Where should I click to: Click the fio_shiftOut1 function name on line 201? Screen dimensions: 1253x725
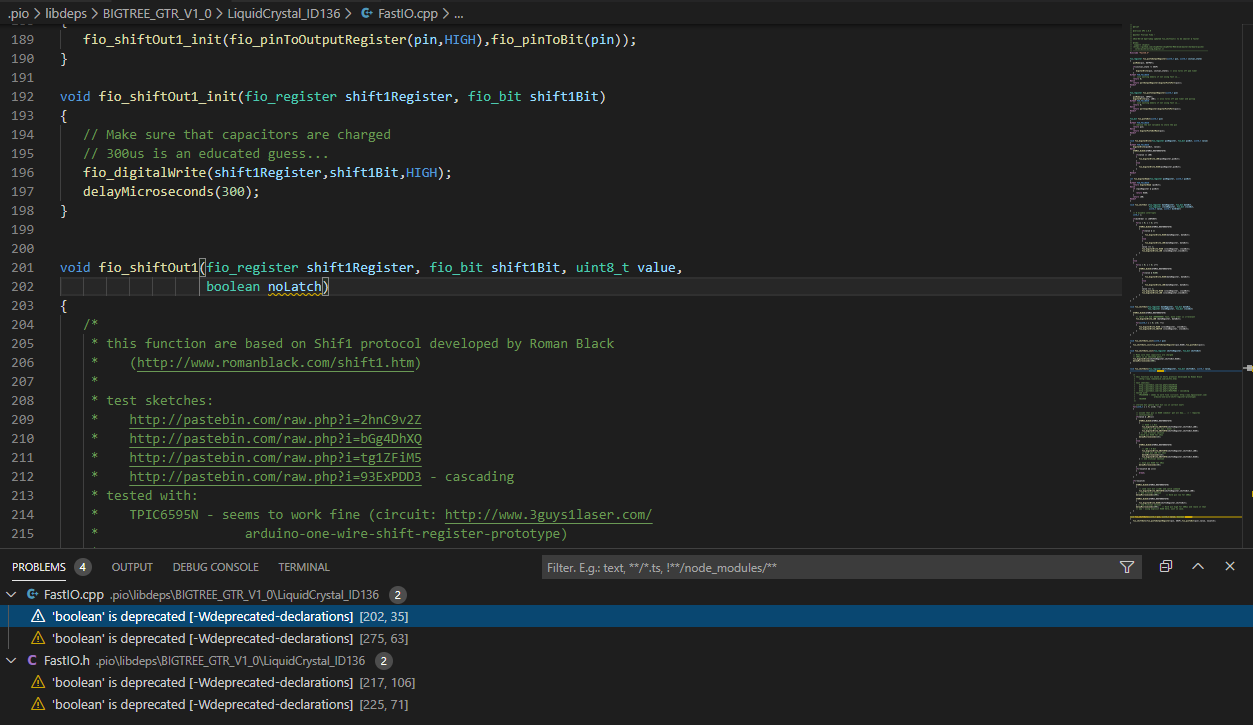point(148,267)
